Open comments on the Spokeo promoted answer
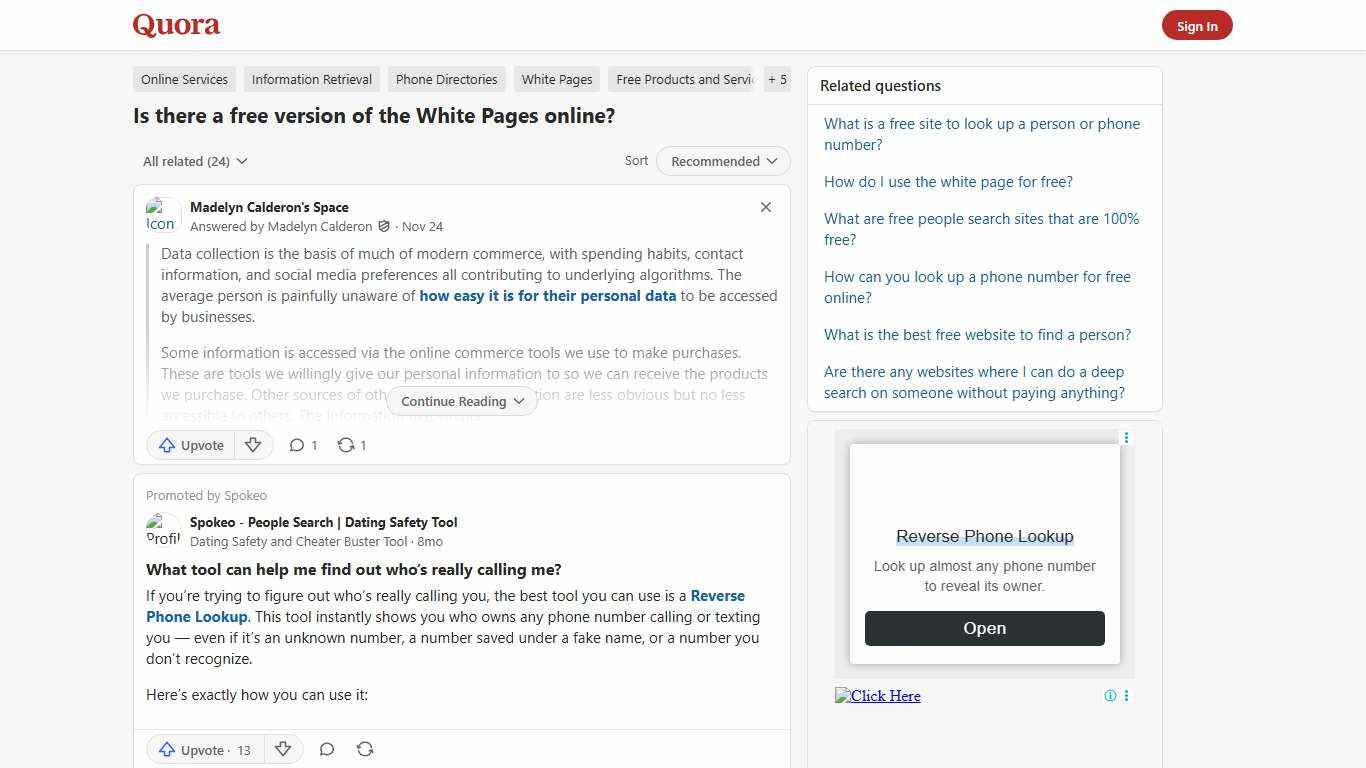 pyautogui.click(x=327, y=749)
